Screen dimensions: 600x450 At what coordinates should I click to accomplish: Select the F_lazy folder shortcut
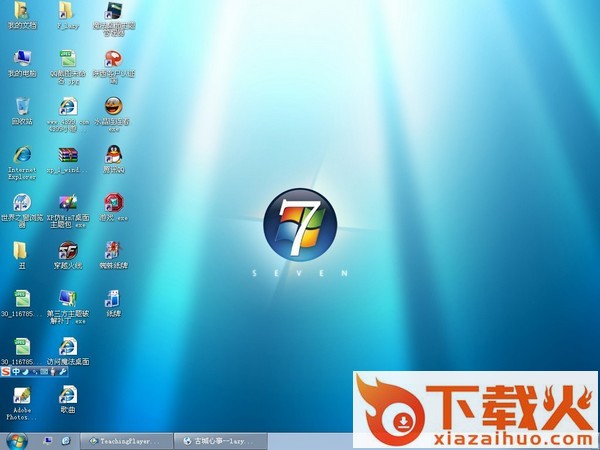pos(67,11)
